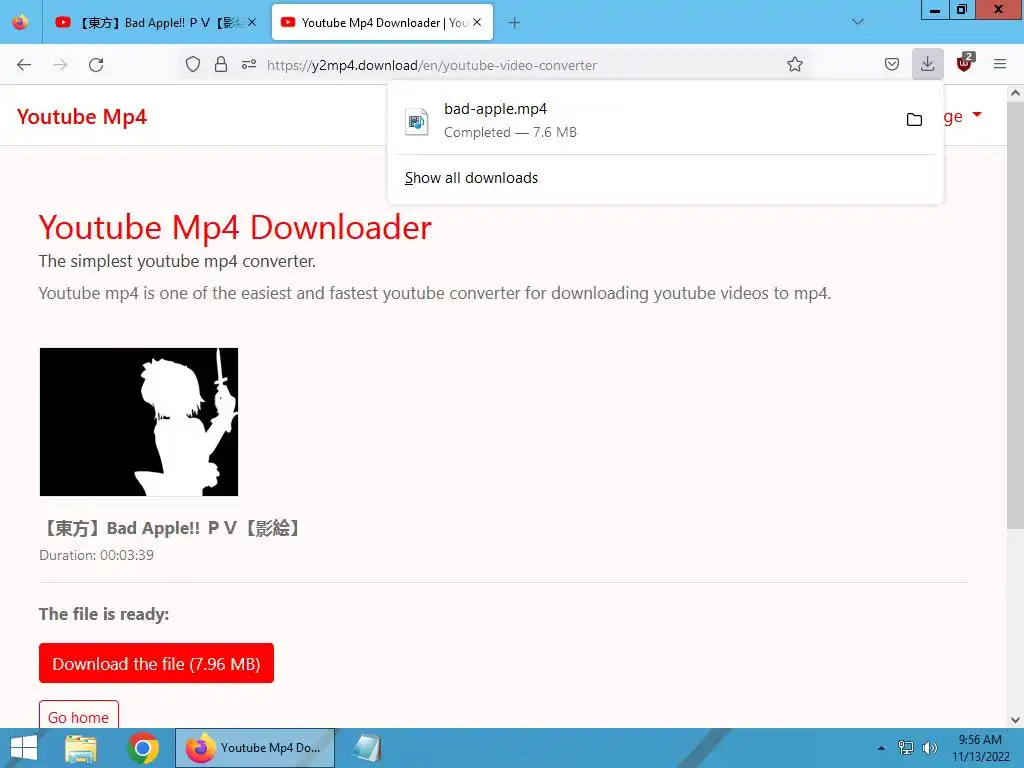Open network status tray icon
The image size is (1024, 768).
click(906, 748)
